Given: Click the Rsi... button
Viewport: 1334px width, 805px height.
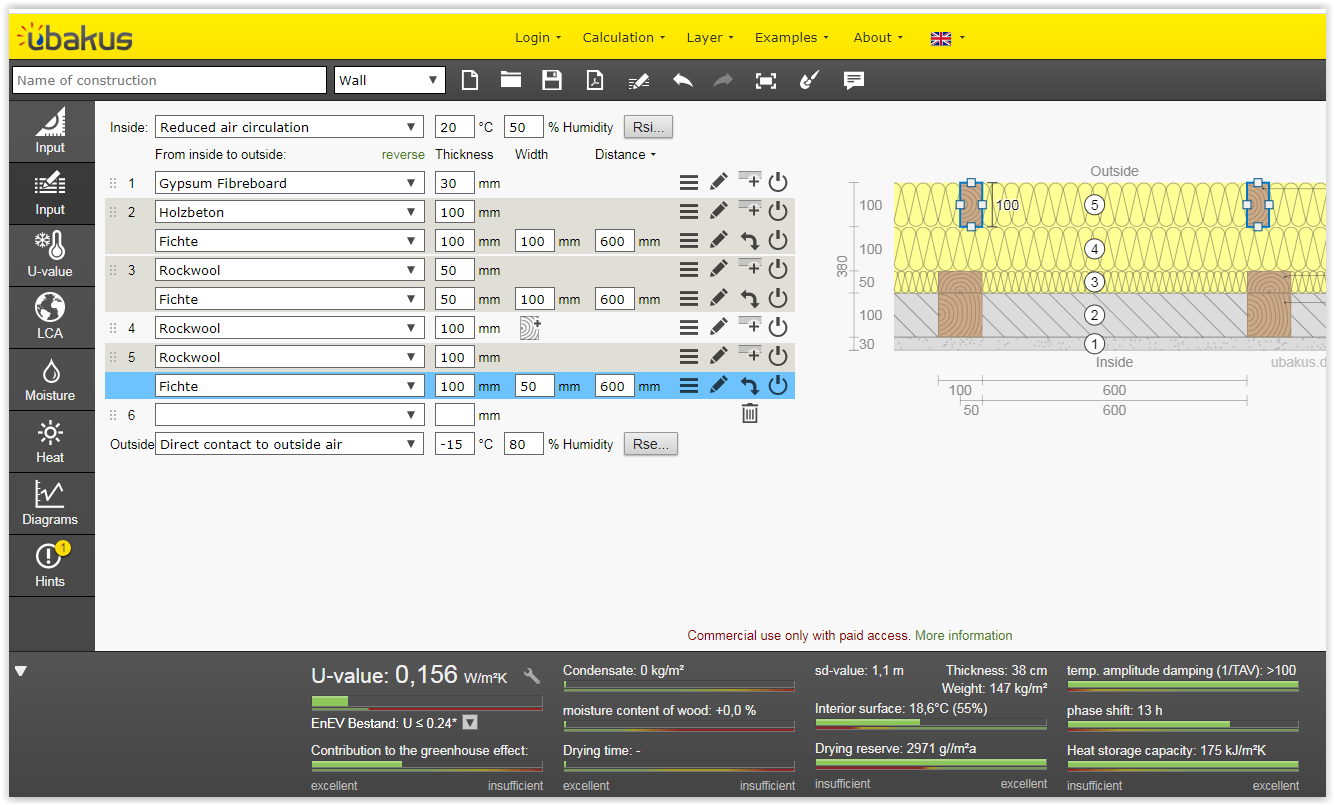Looking at the screenshot, I should coord(649,127).
